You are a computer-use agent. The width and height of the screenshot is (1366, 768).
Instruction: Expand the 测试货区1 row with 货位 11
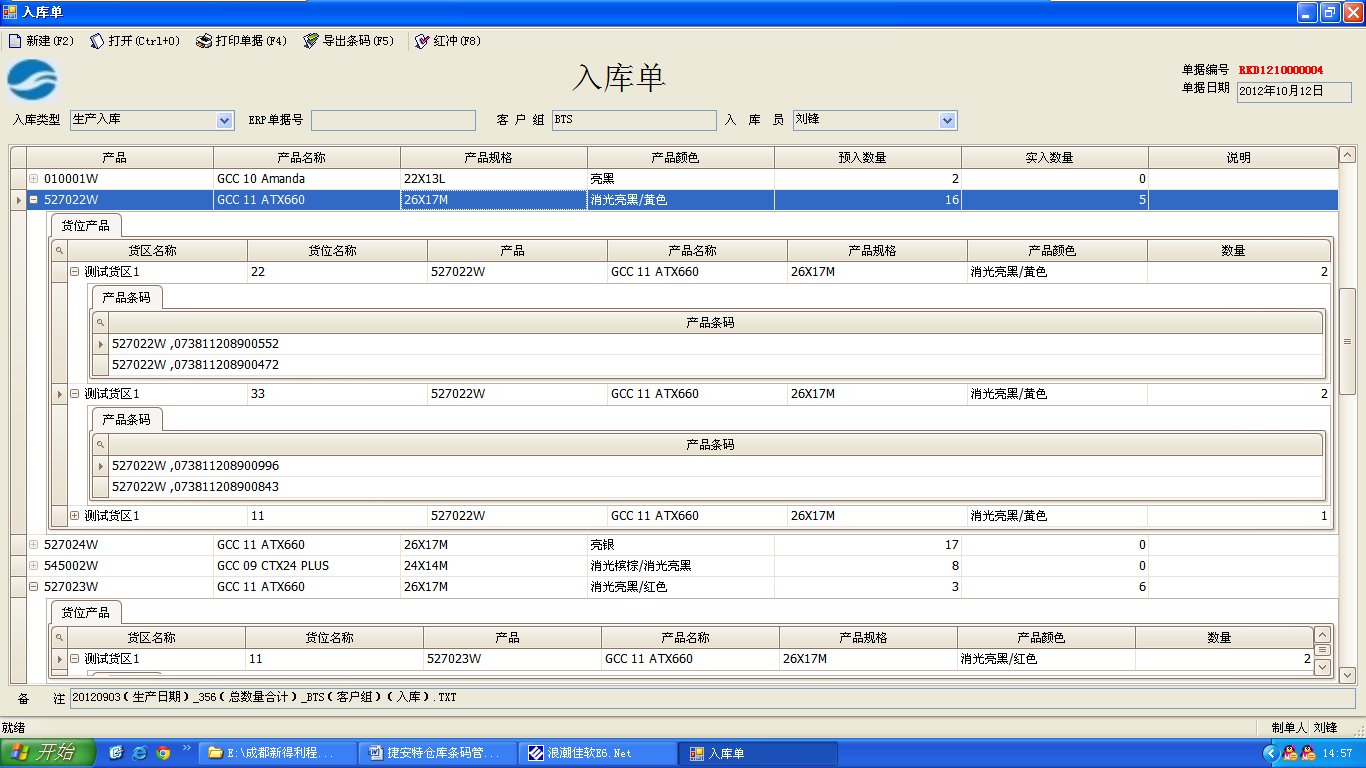point(75,516)
